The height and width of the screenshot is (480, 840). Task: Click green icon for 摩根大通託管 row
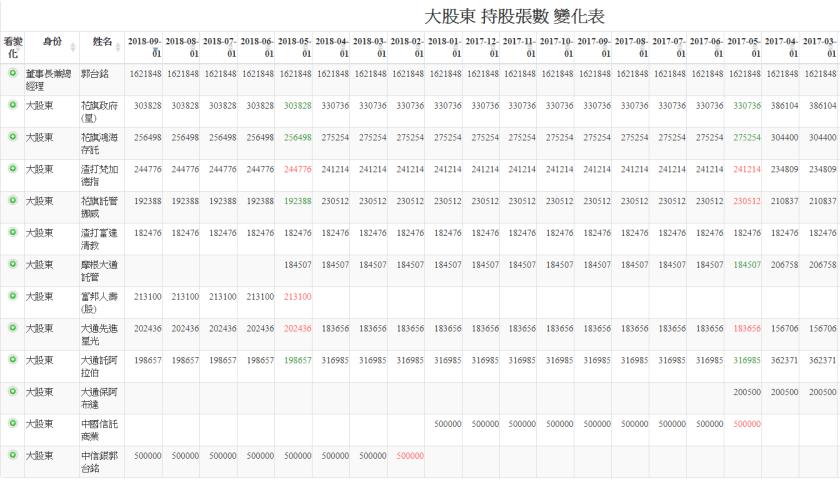pyautogui.click(x=12, y=264)
